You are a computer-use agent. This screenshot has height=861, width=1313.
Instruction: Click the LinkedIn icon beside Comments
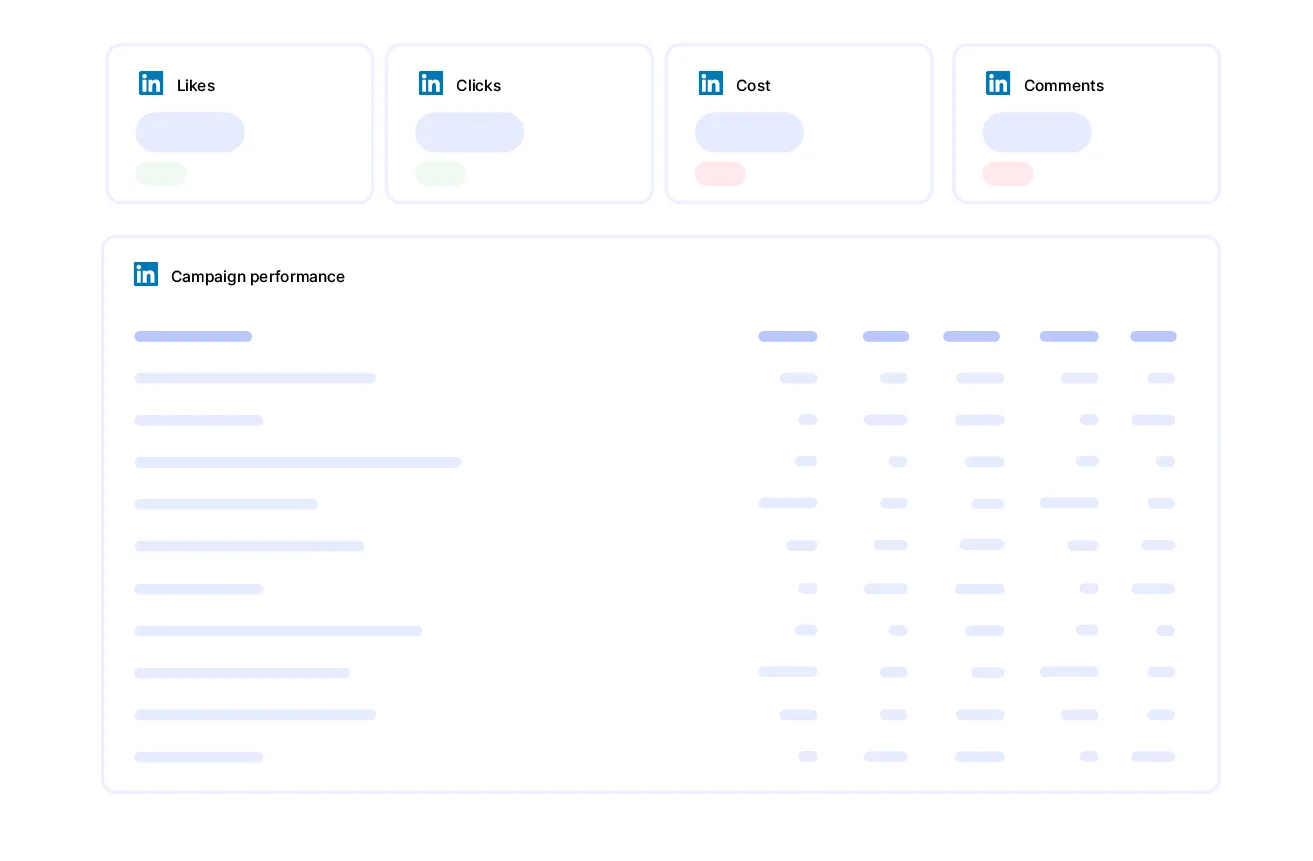998,84
